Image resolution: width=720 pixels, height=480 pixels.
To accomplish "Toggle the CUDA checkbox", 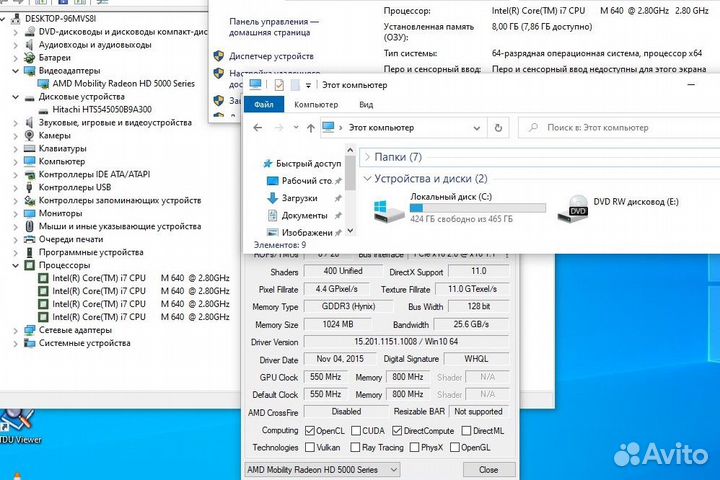I will [x=356, y=431].
